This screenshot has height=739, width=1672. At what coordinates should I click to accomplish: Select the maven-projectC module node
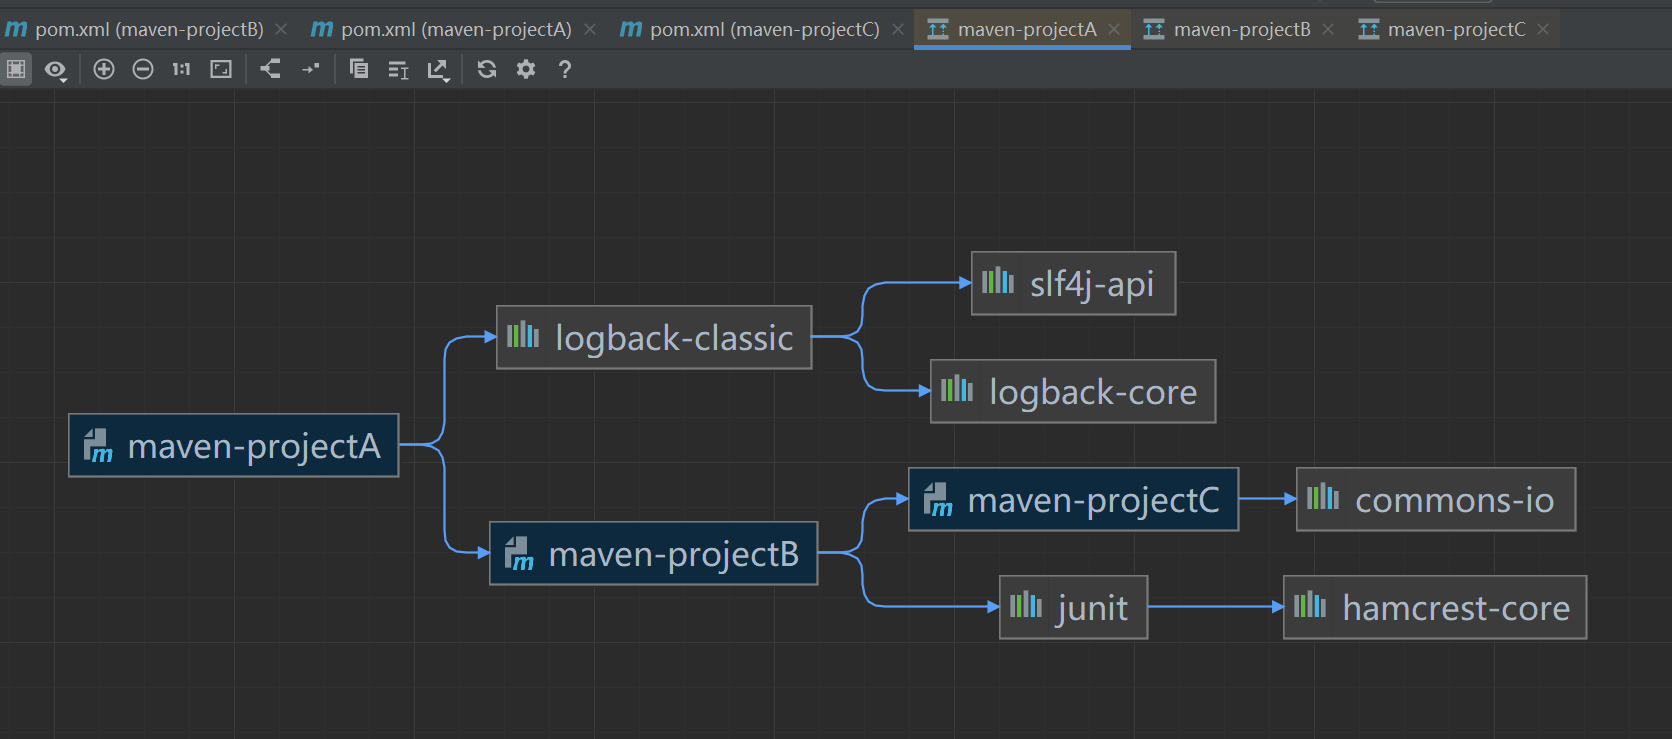(x=1073, y=499)
